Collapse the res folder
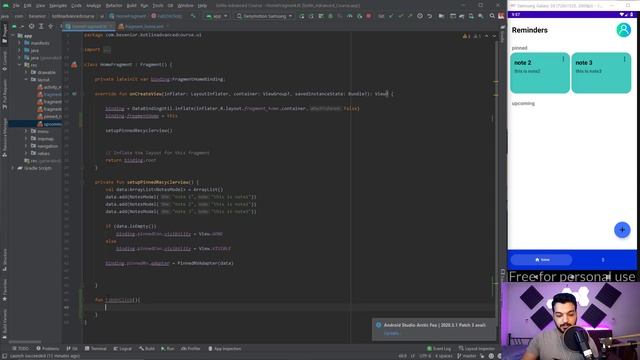Viewport: 640px width, 360px height. (x=19, y=65)
